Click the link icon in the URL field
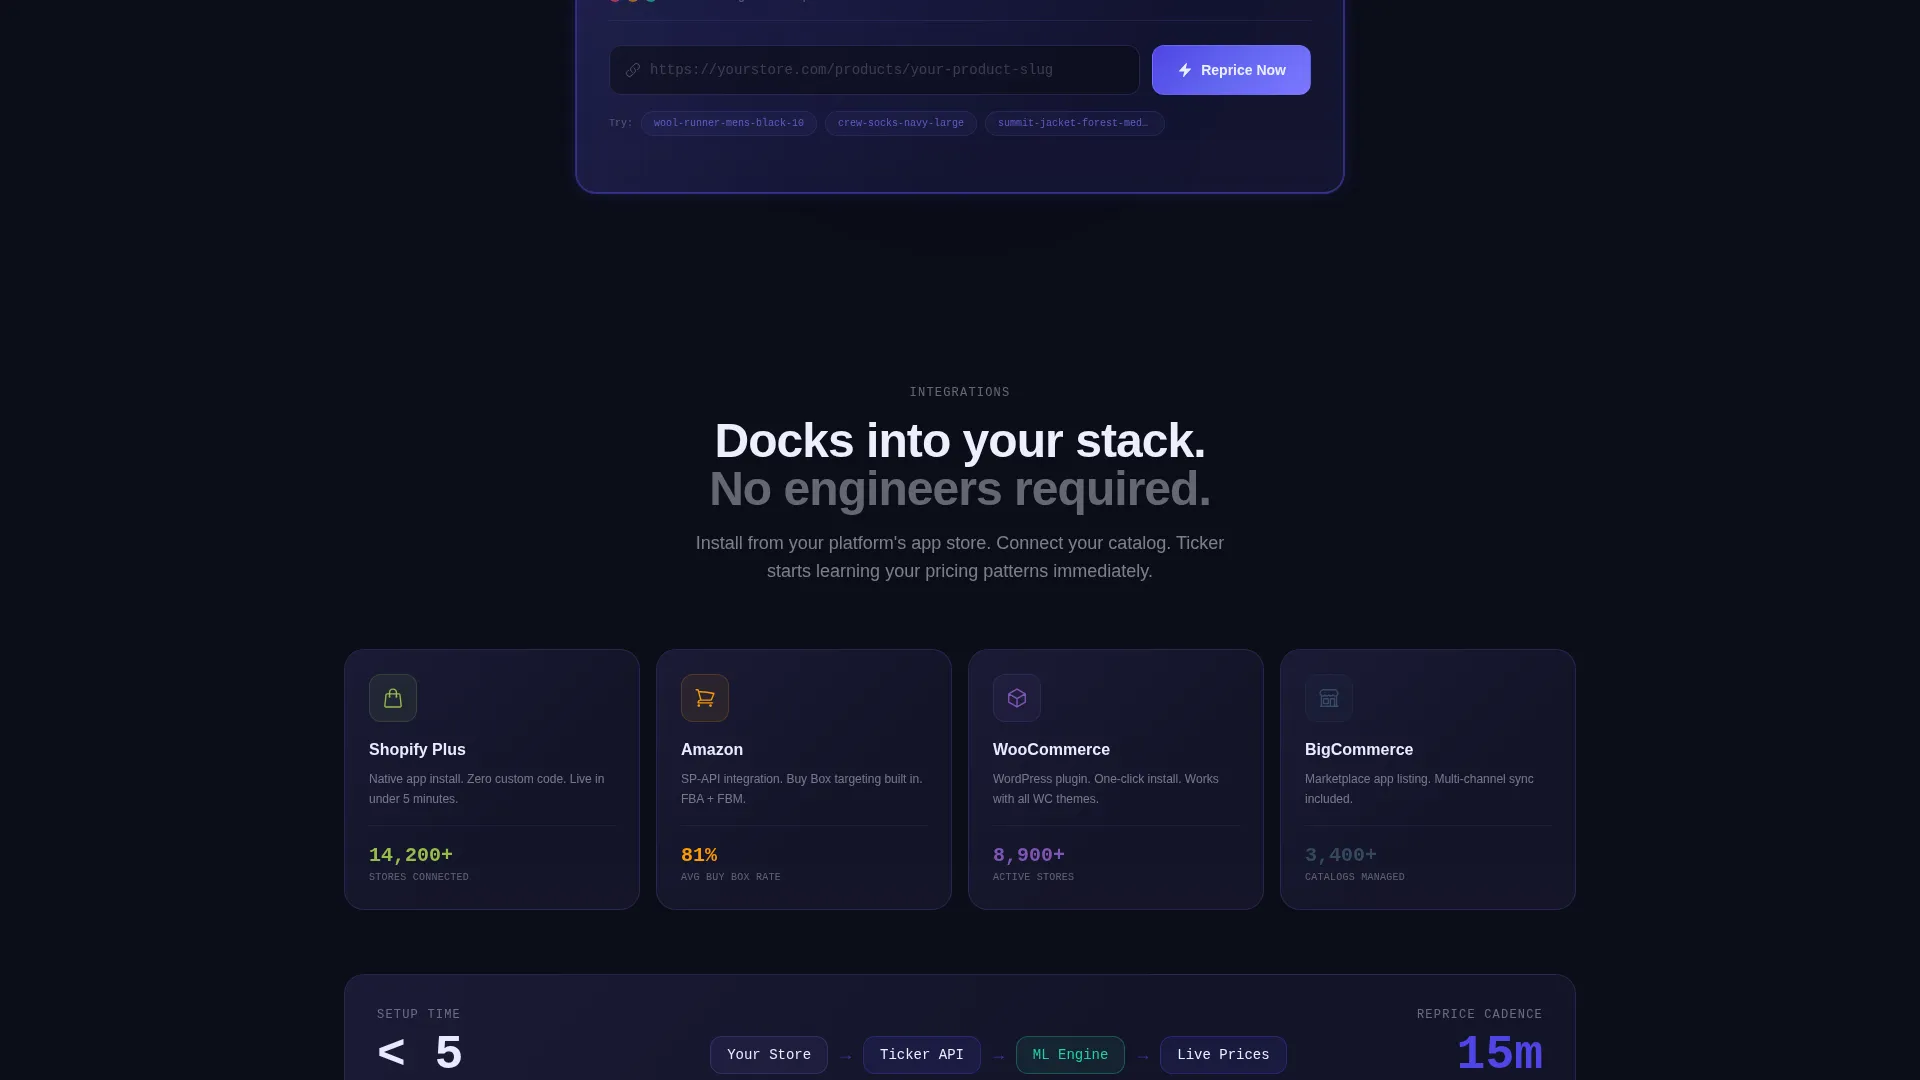Image resolution: width=1920 pixels, height=1080 pixels. [x=633, y=70]
